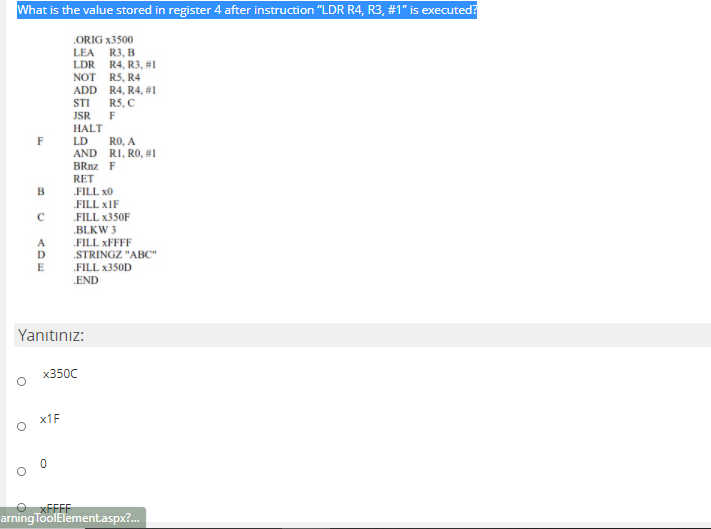Click the 'LD R0, A' line labeled F
This screenshot has width=711, height=529.
click(x=104, y=141)
